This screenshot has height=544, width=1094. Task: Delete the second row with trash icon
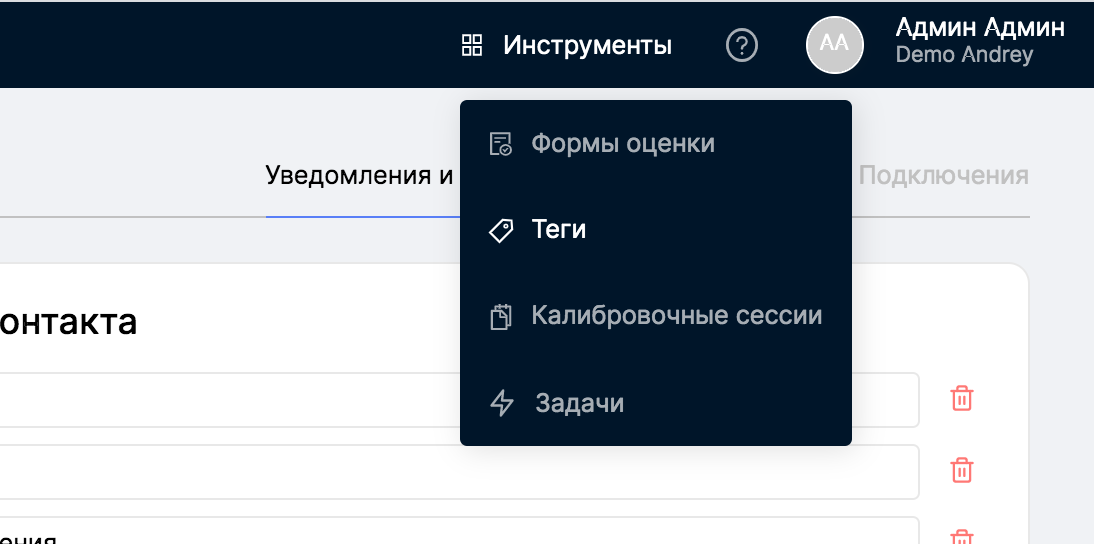(961, 470)
